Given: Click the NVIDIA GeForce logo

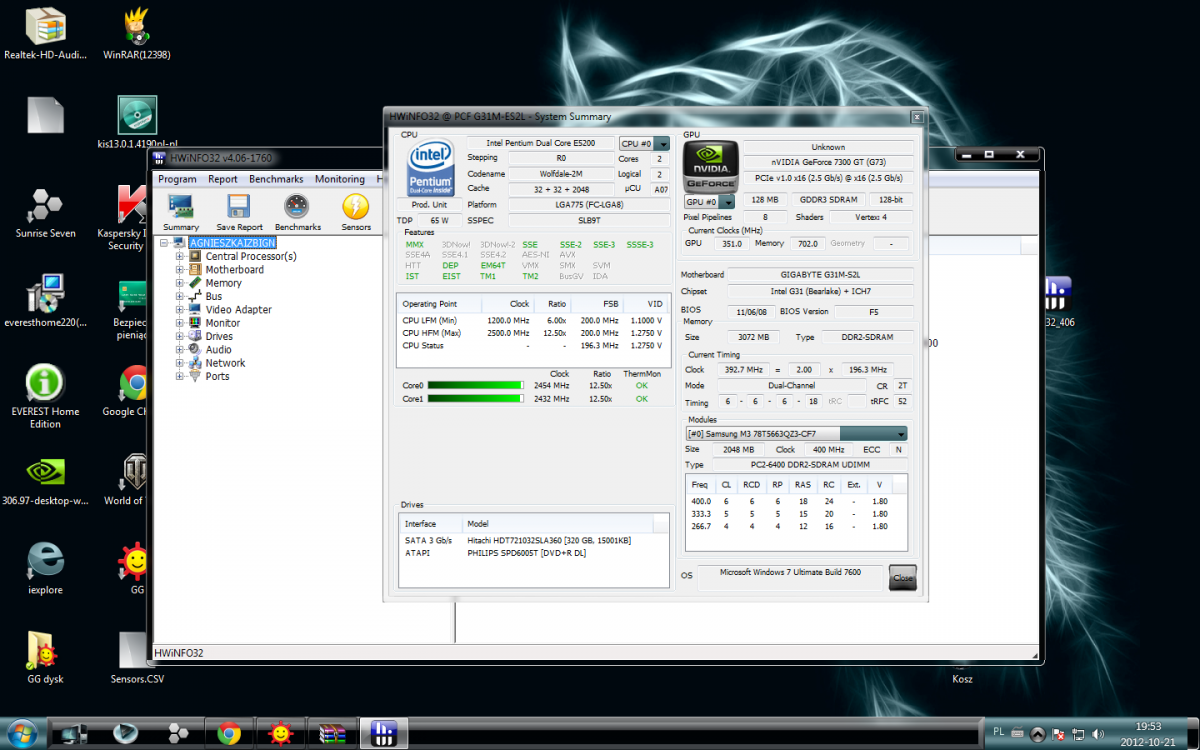Looking at the screenshot, I should [710, 167].
